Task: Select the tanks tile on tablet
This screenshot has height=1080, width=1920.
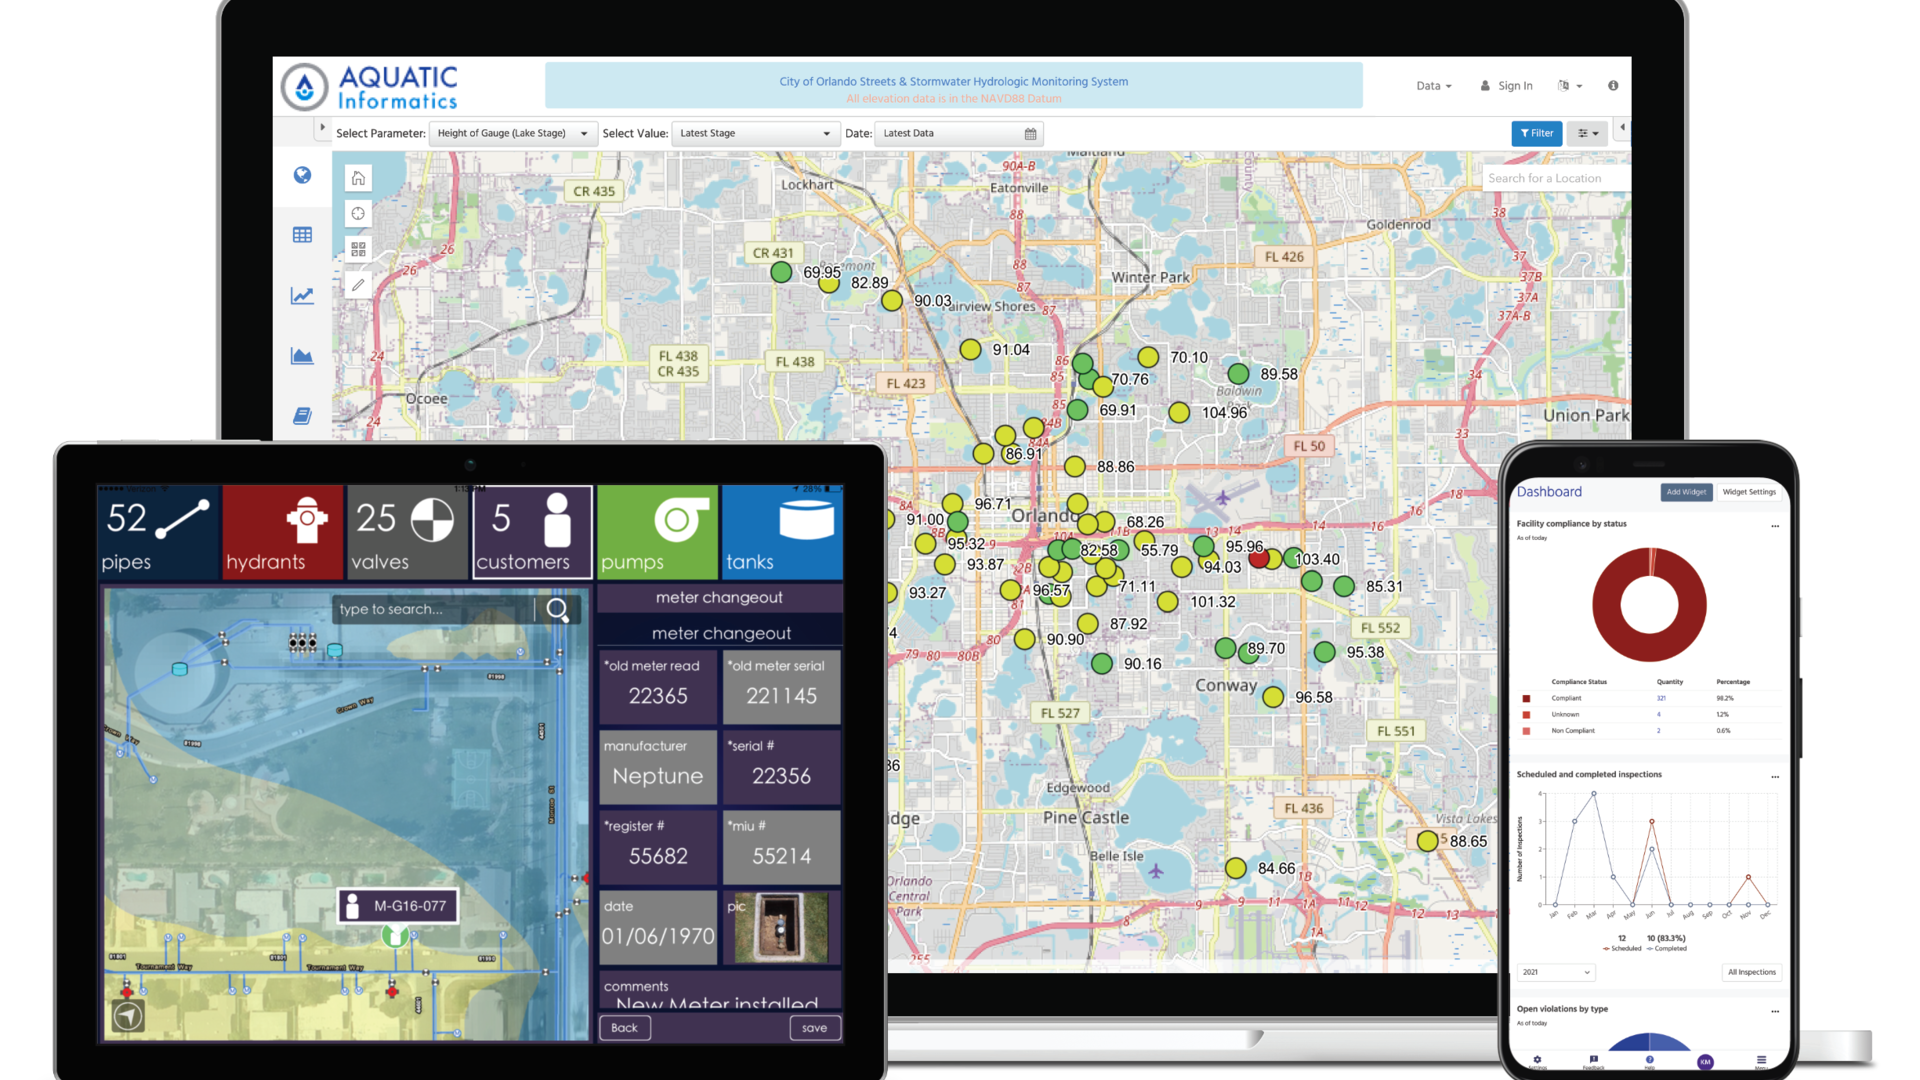Action: tap(782, 532)
